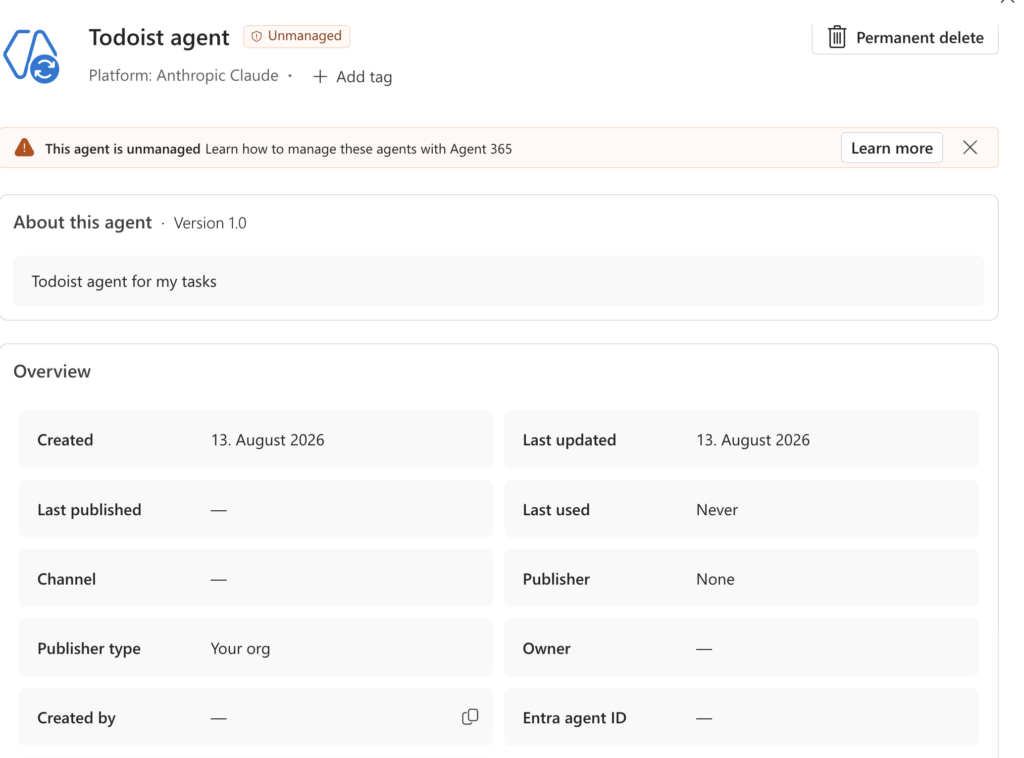The height and width of the screenshot is (758, 1024).
Task: Click the trash can icon
Action: tap(837, 37)
